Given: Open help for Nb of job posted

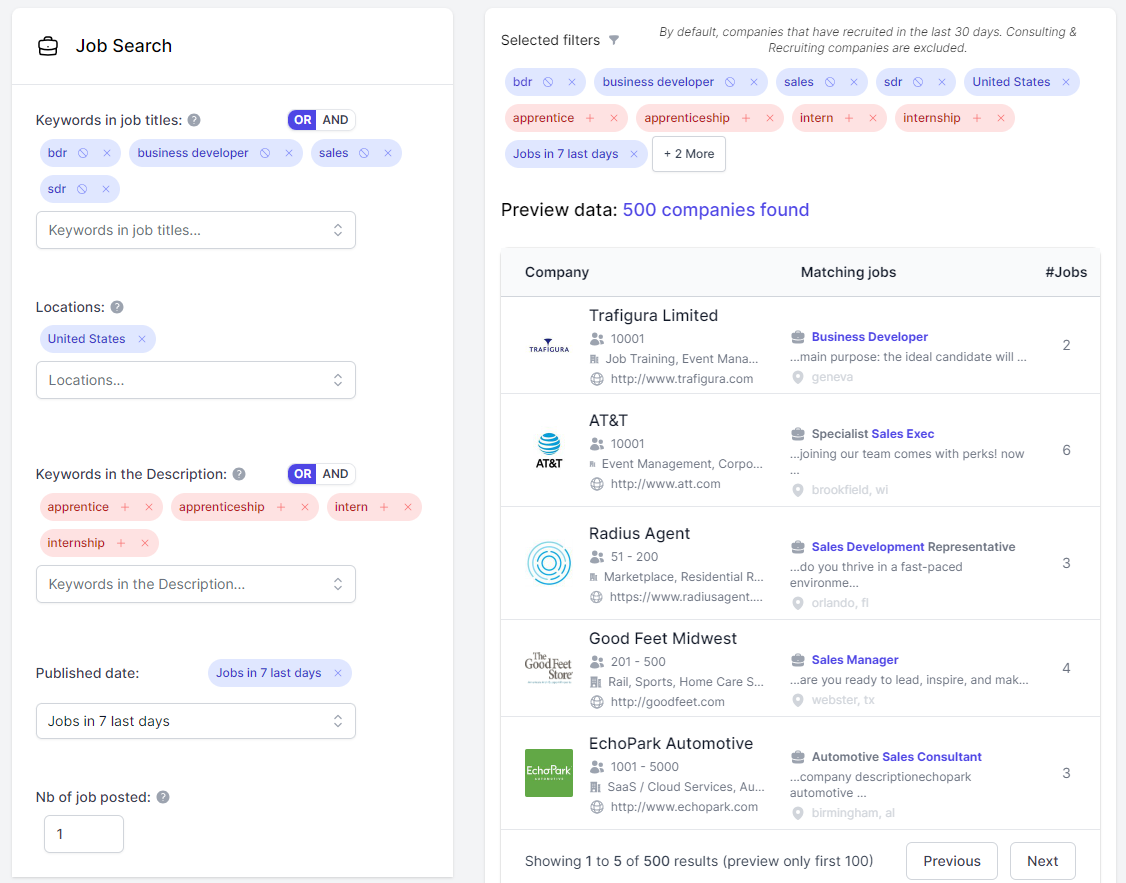Looking at the screenshot, I should coord(163,797).
